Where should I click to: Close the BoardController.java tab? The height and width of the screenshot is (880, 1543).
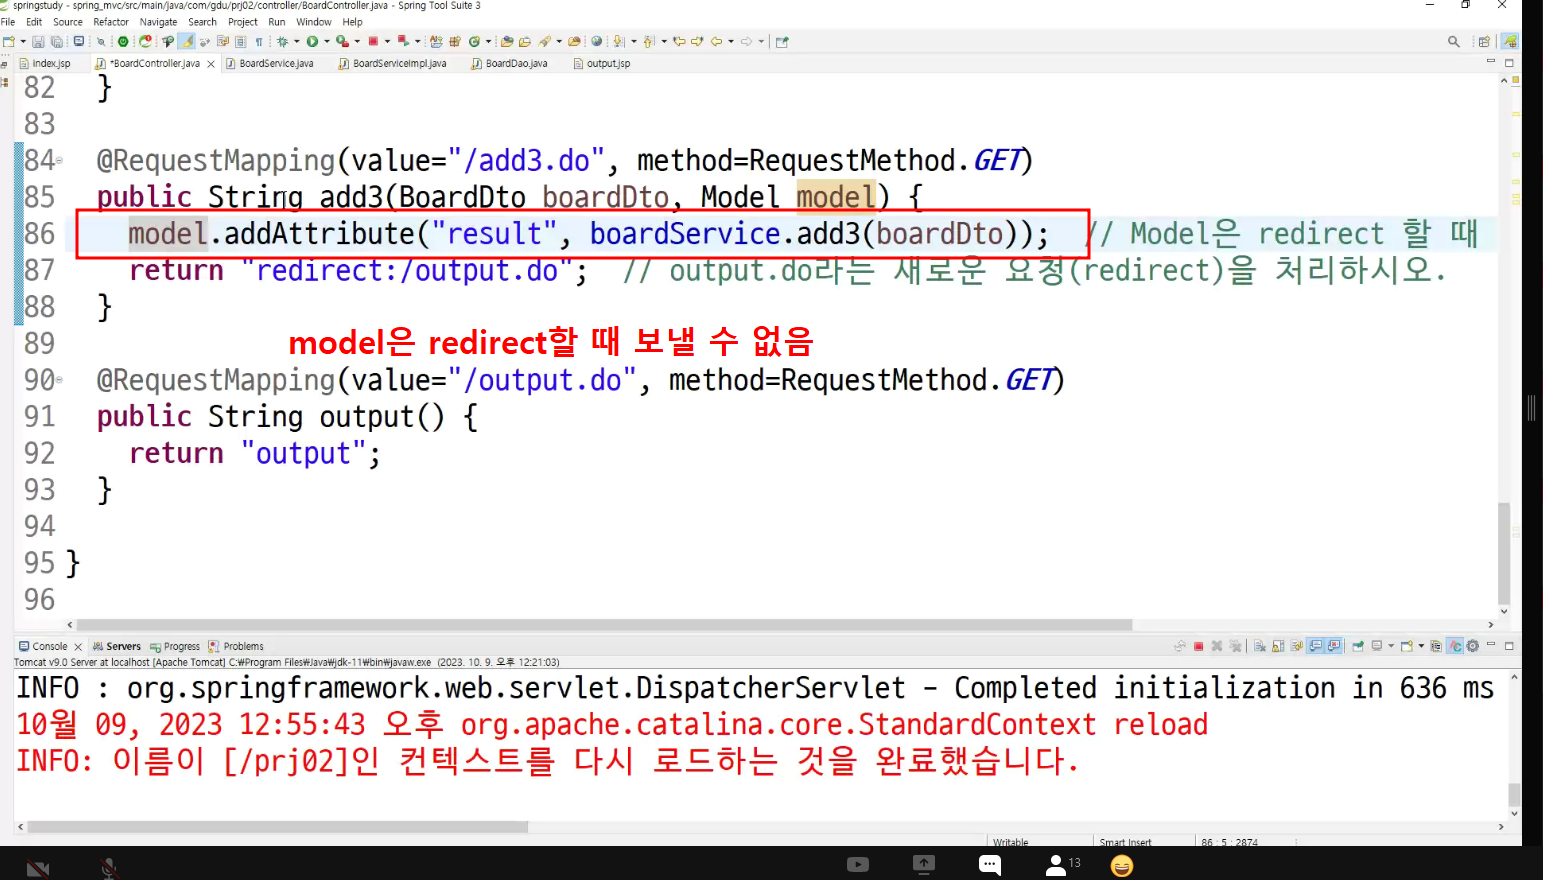[x=211, y=64]
